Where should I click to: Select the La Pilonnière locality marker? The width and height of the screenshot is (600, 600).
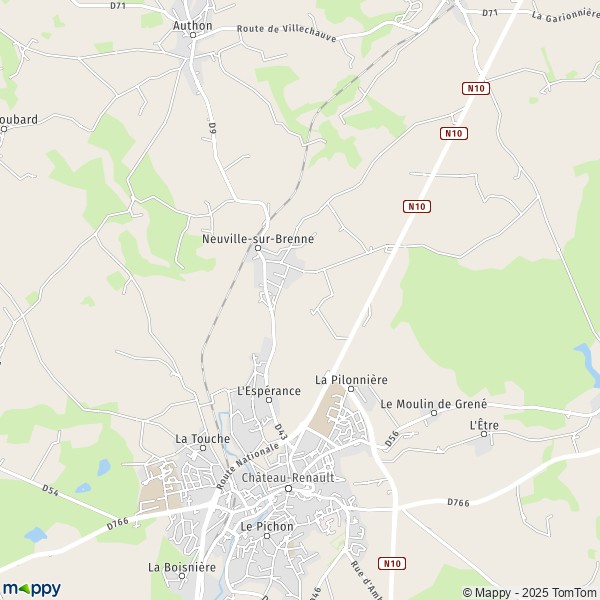(x=351, y=389)
